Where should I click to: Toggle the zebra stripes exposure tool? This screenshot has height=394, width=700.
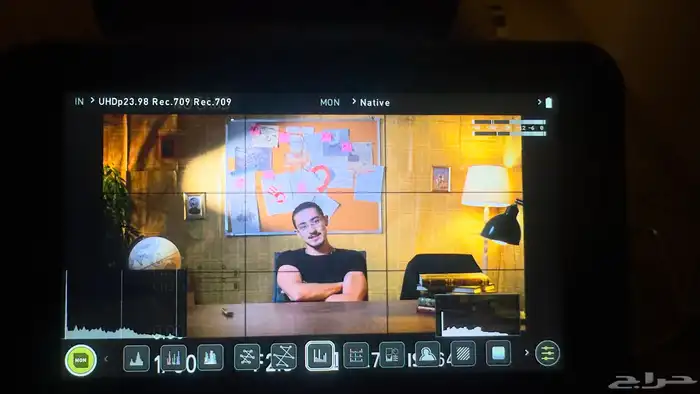click(463, 353)
